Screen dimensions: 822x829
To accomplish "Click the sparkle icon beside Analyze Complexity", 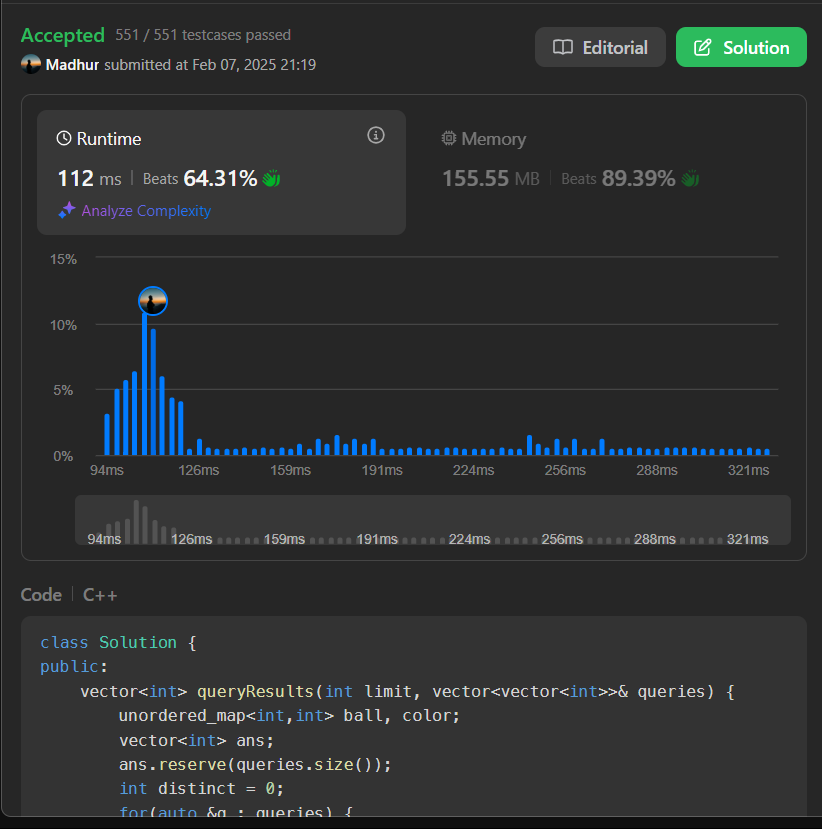I will coord(67,210).
